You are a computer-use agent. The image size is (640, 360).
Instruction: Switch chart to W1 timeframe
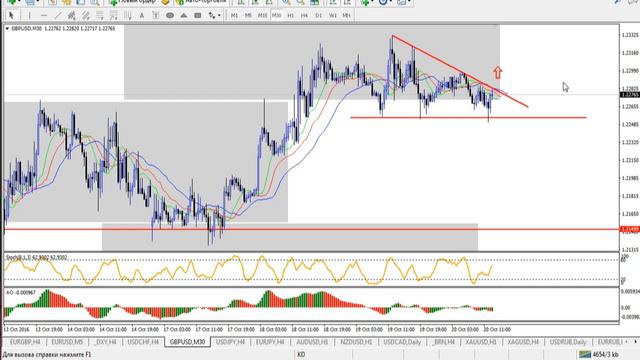pyautogui.click(x=333, y=16)
